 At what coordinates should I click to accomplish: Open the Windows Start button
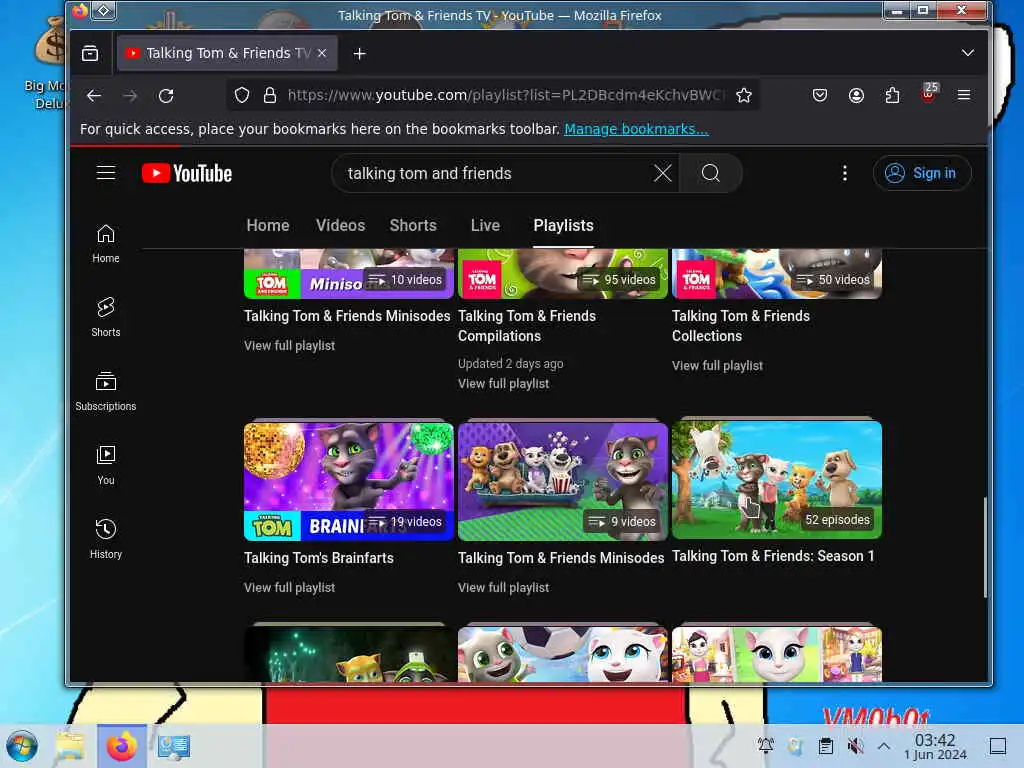[x=22, y=746]
